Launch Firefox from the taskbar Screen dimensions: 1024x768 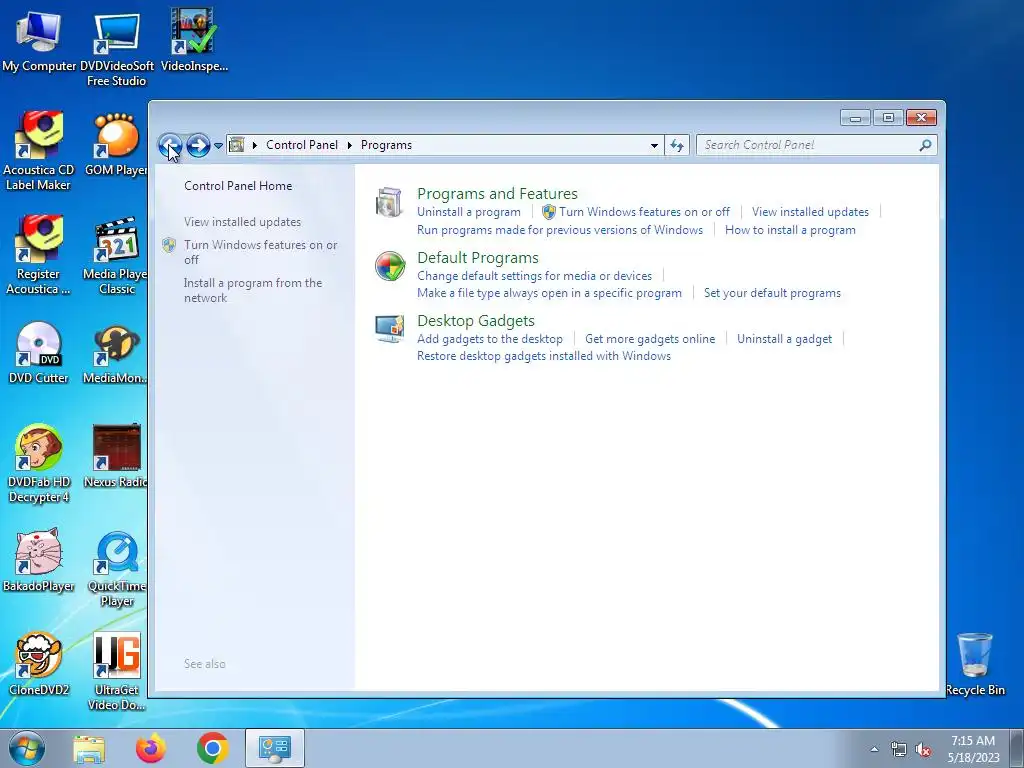[151, 748]
